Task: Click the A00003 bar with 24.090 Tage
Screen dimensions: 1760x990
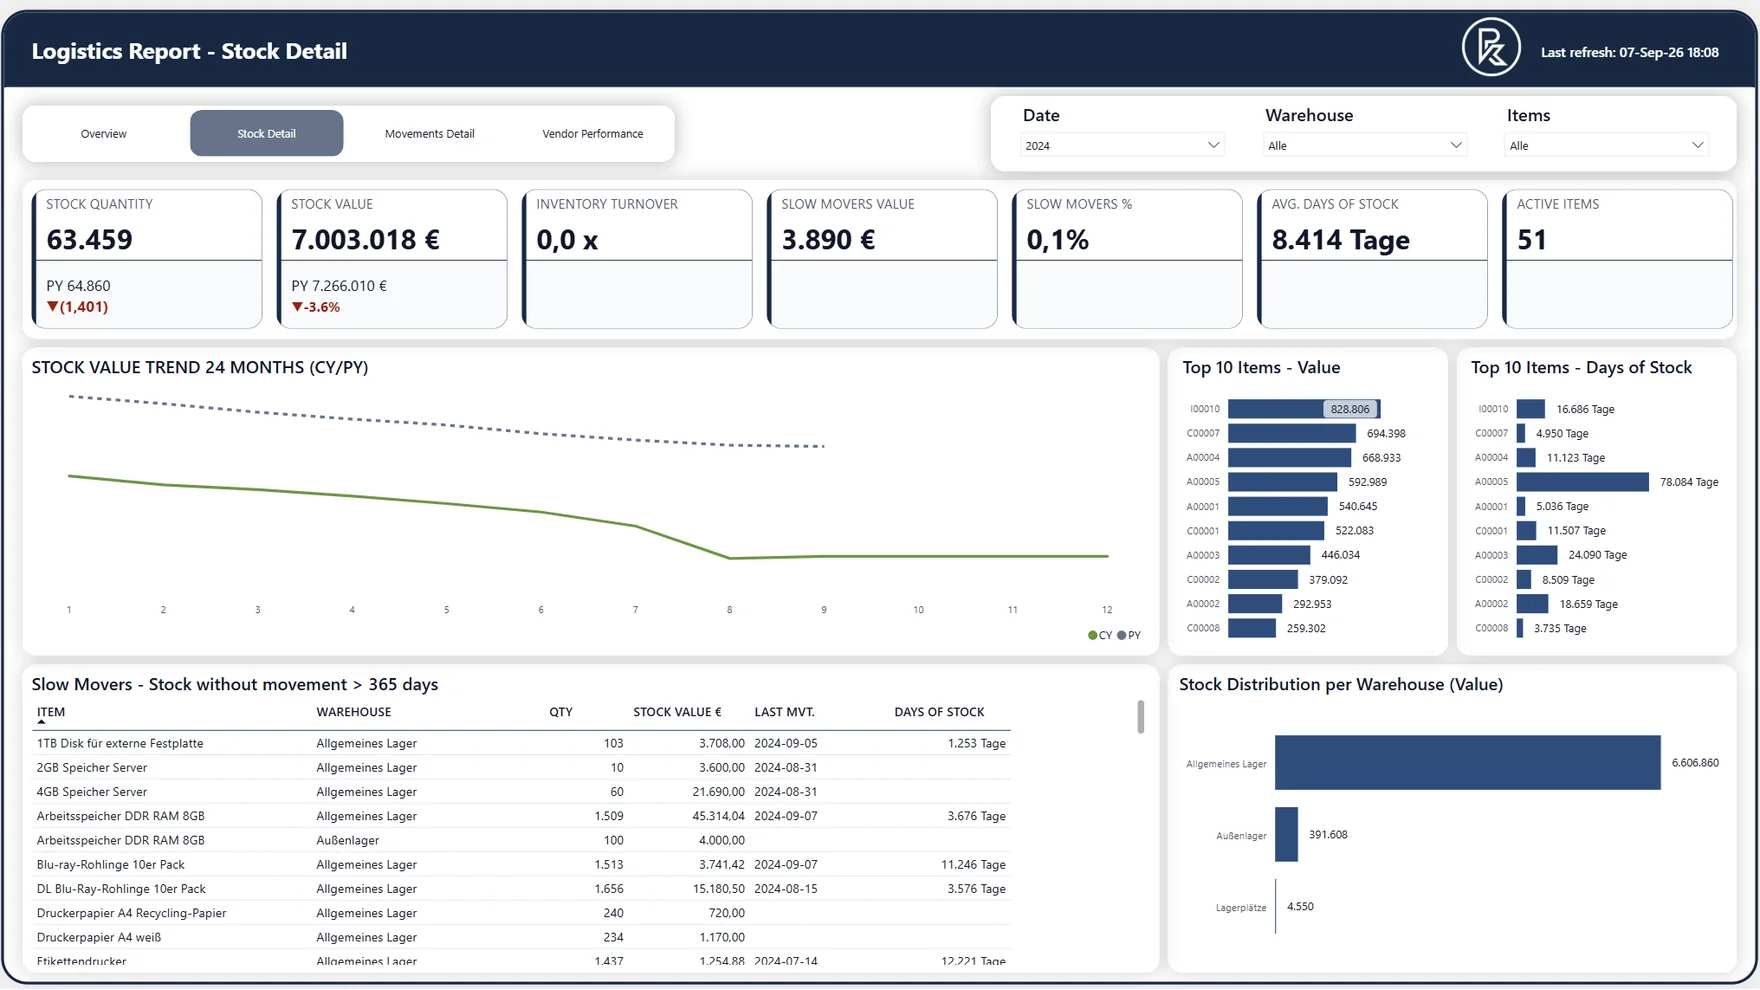Action: coord(1537,555)
